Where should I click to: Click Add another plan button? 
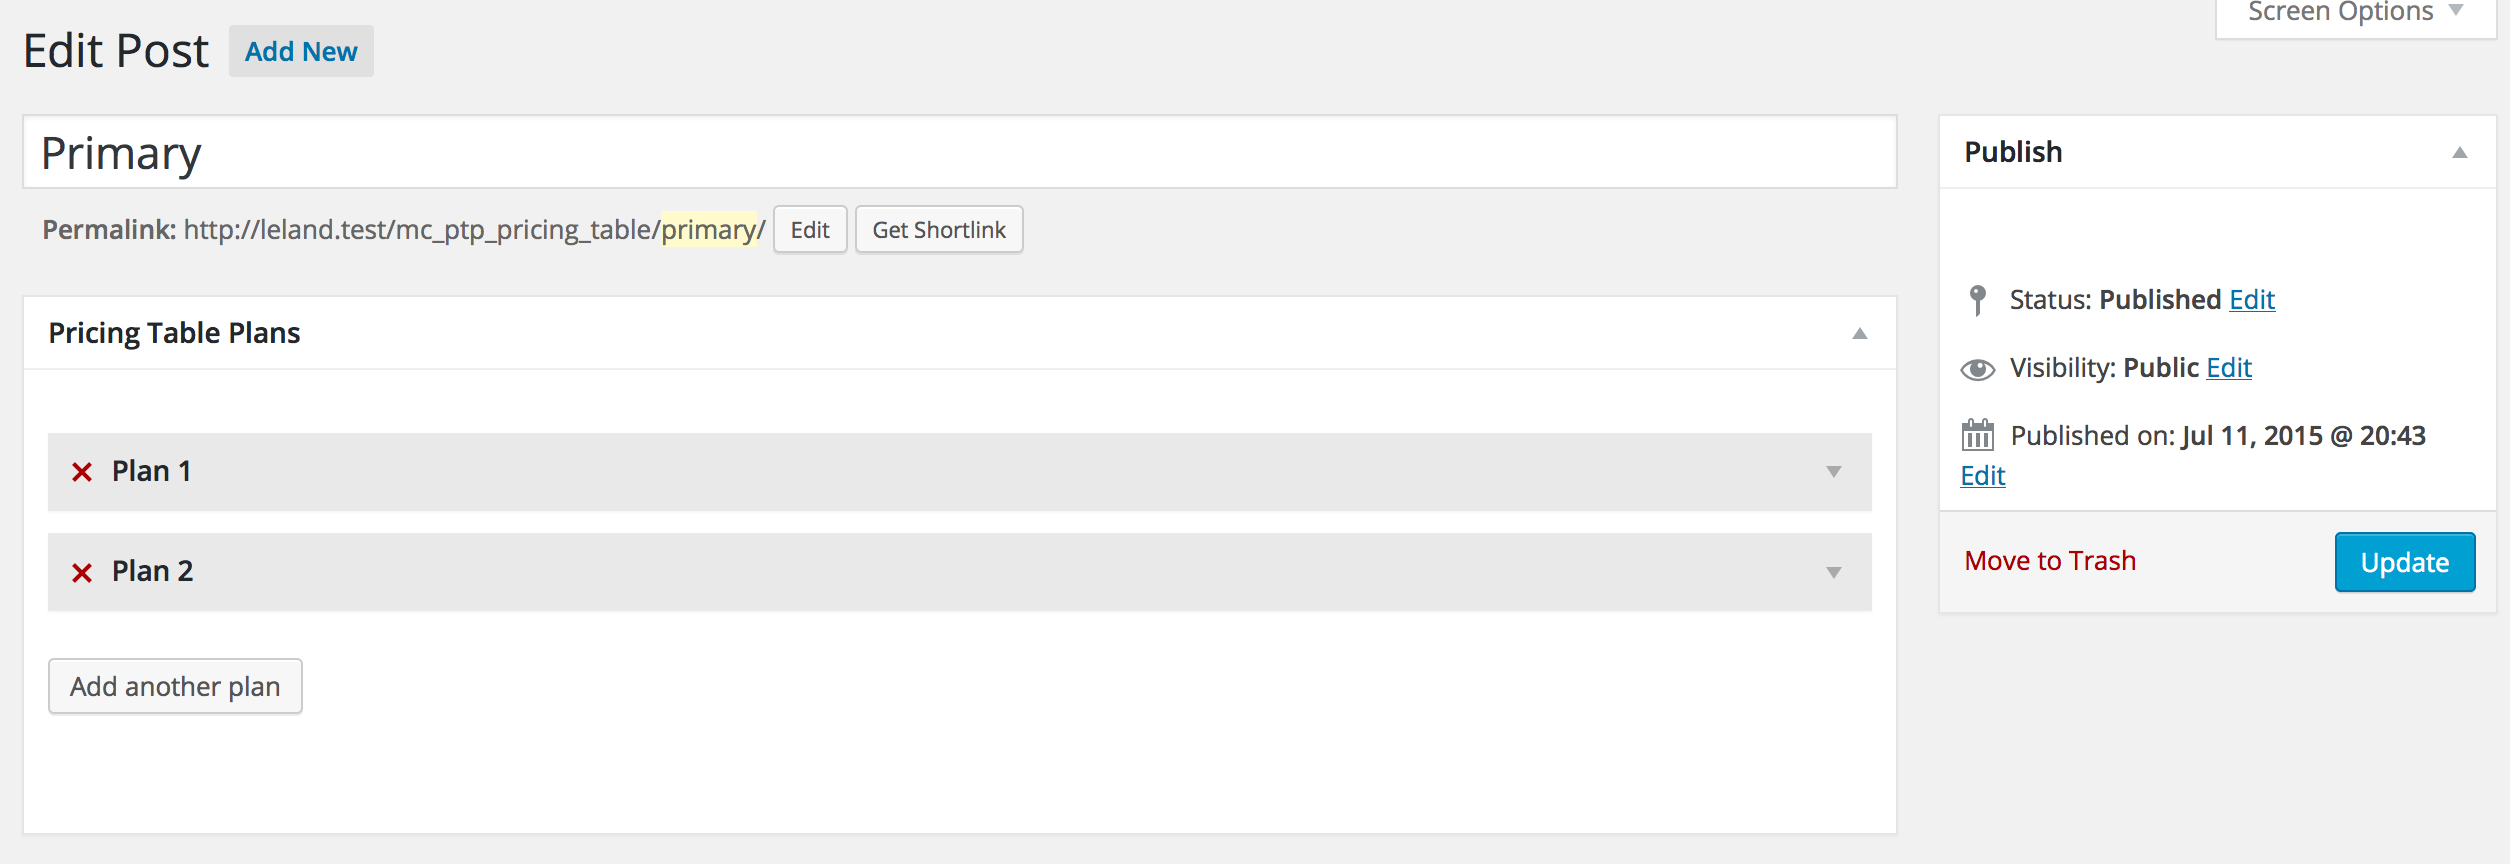pos(175,686)
